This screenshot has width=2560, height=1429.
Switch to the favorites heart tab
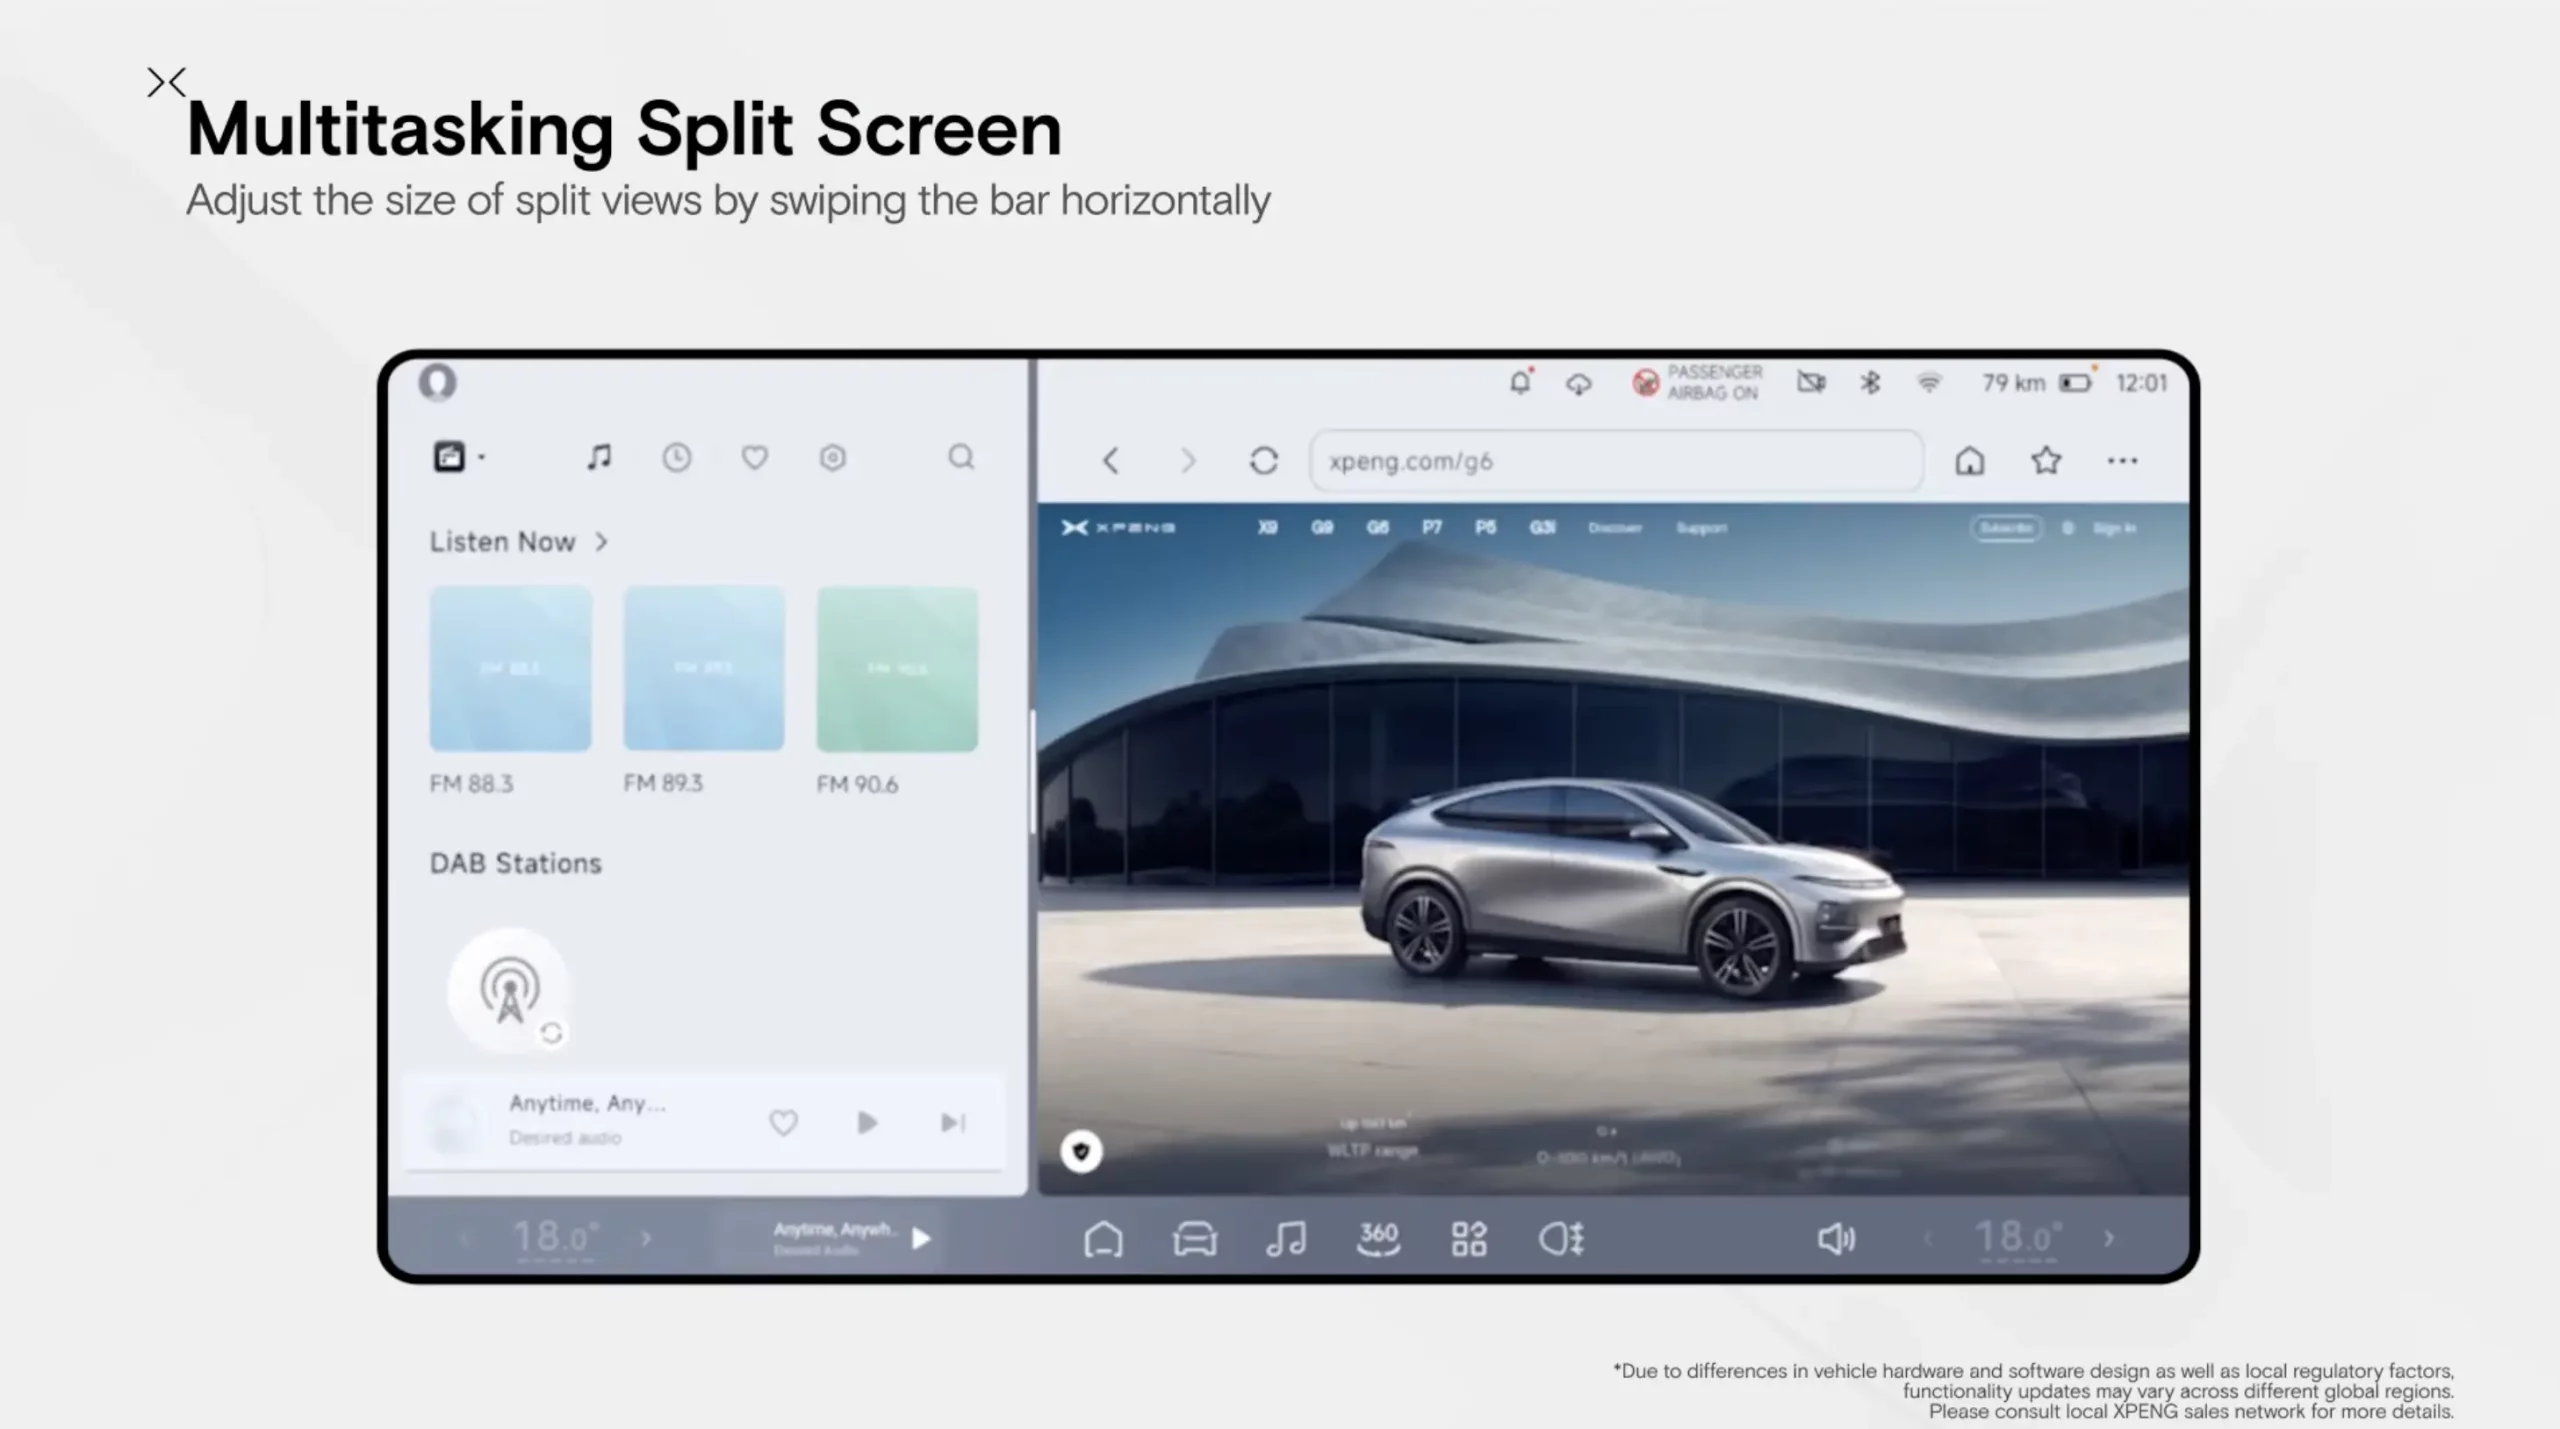pyautogui.click(x=754, y=457)
